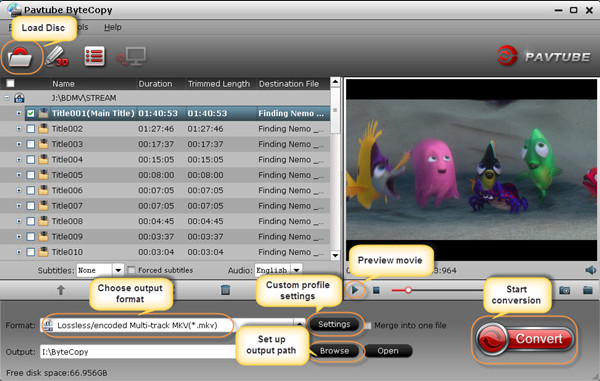Open the Subtitles dropdown

118,270
